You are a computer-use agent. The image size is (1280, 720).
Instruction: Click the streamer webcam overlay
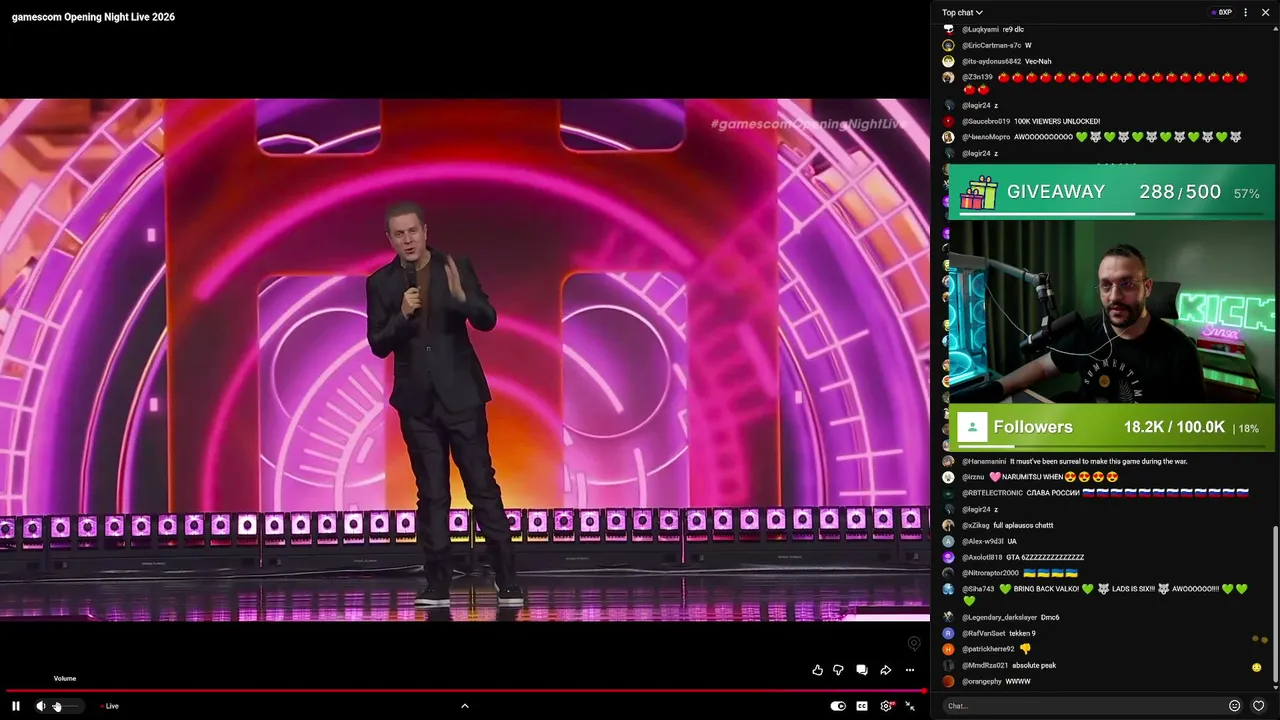(x=1111, y=311)
